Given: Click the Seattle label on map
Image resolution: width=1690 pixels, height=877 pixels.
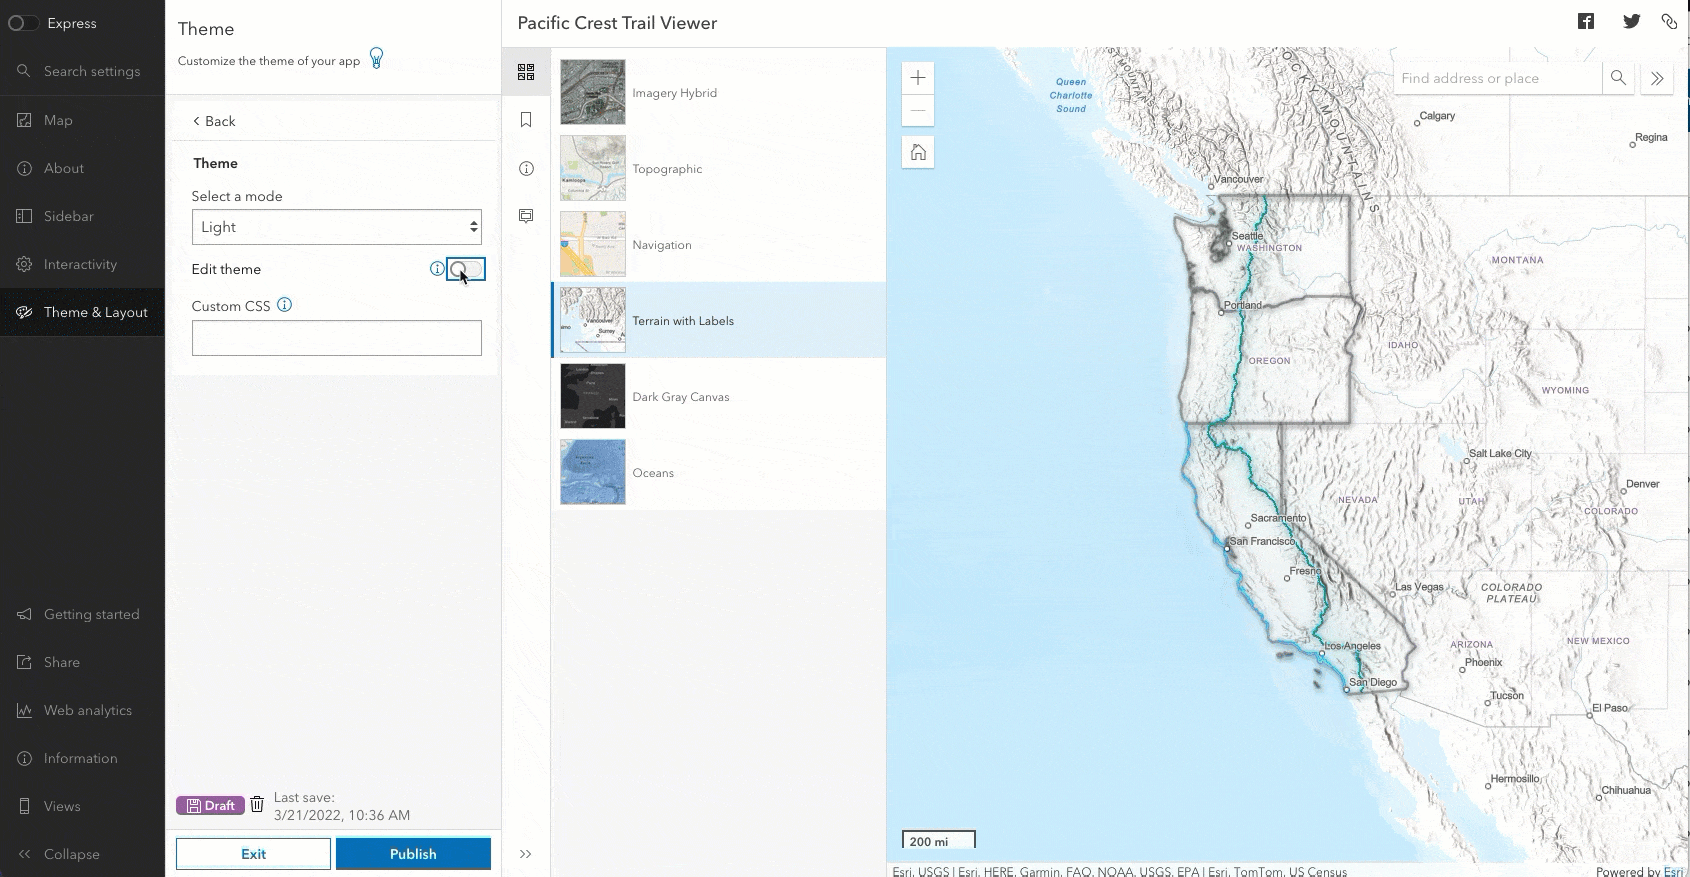Looking at the screenshot, I should [x=1247, y=236].
